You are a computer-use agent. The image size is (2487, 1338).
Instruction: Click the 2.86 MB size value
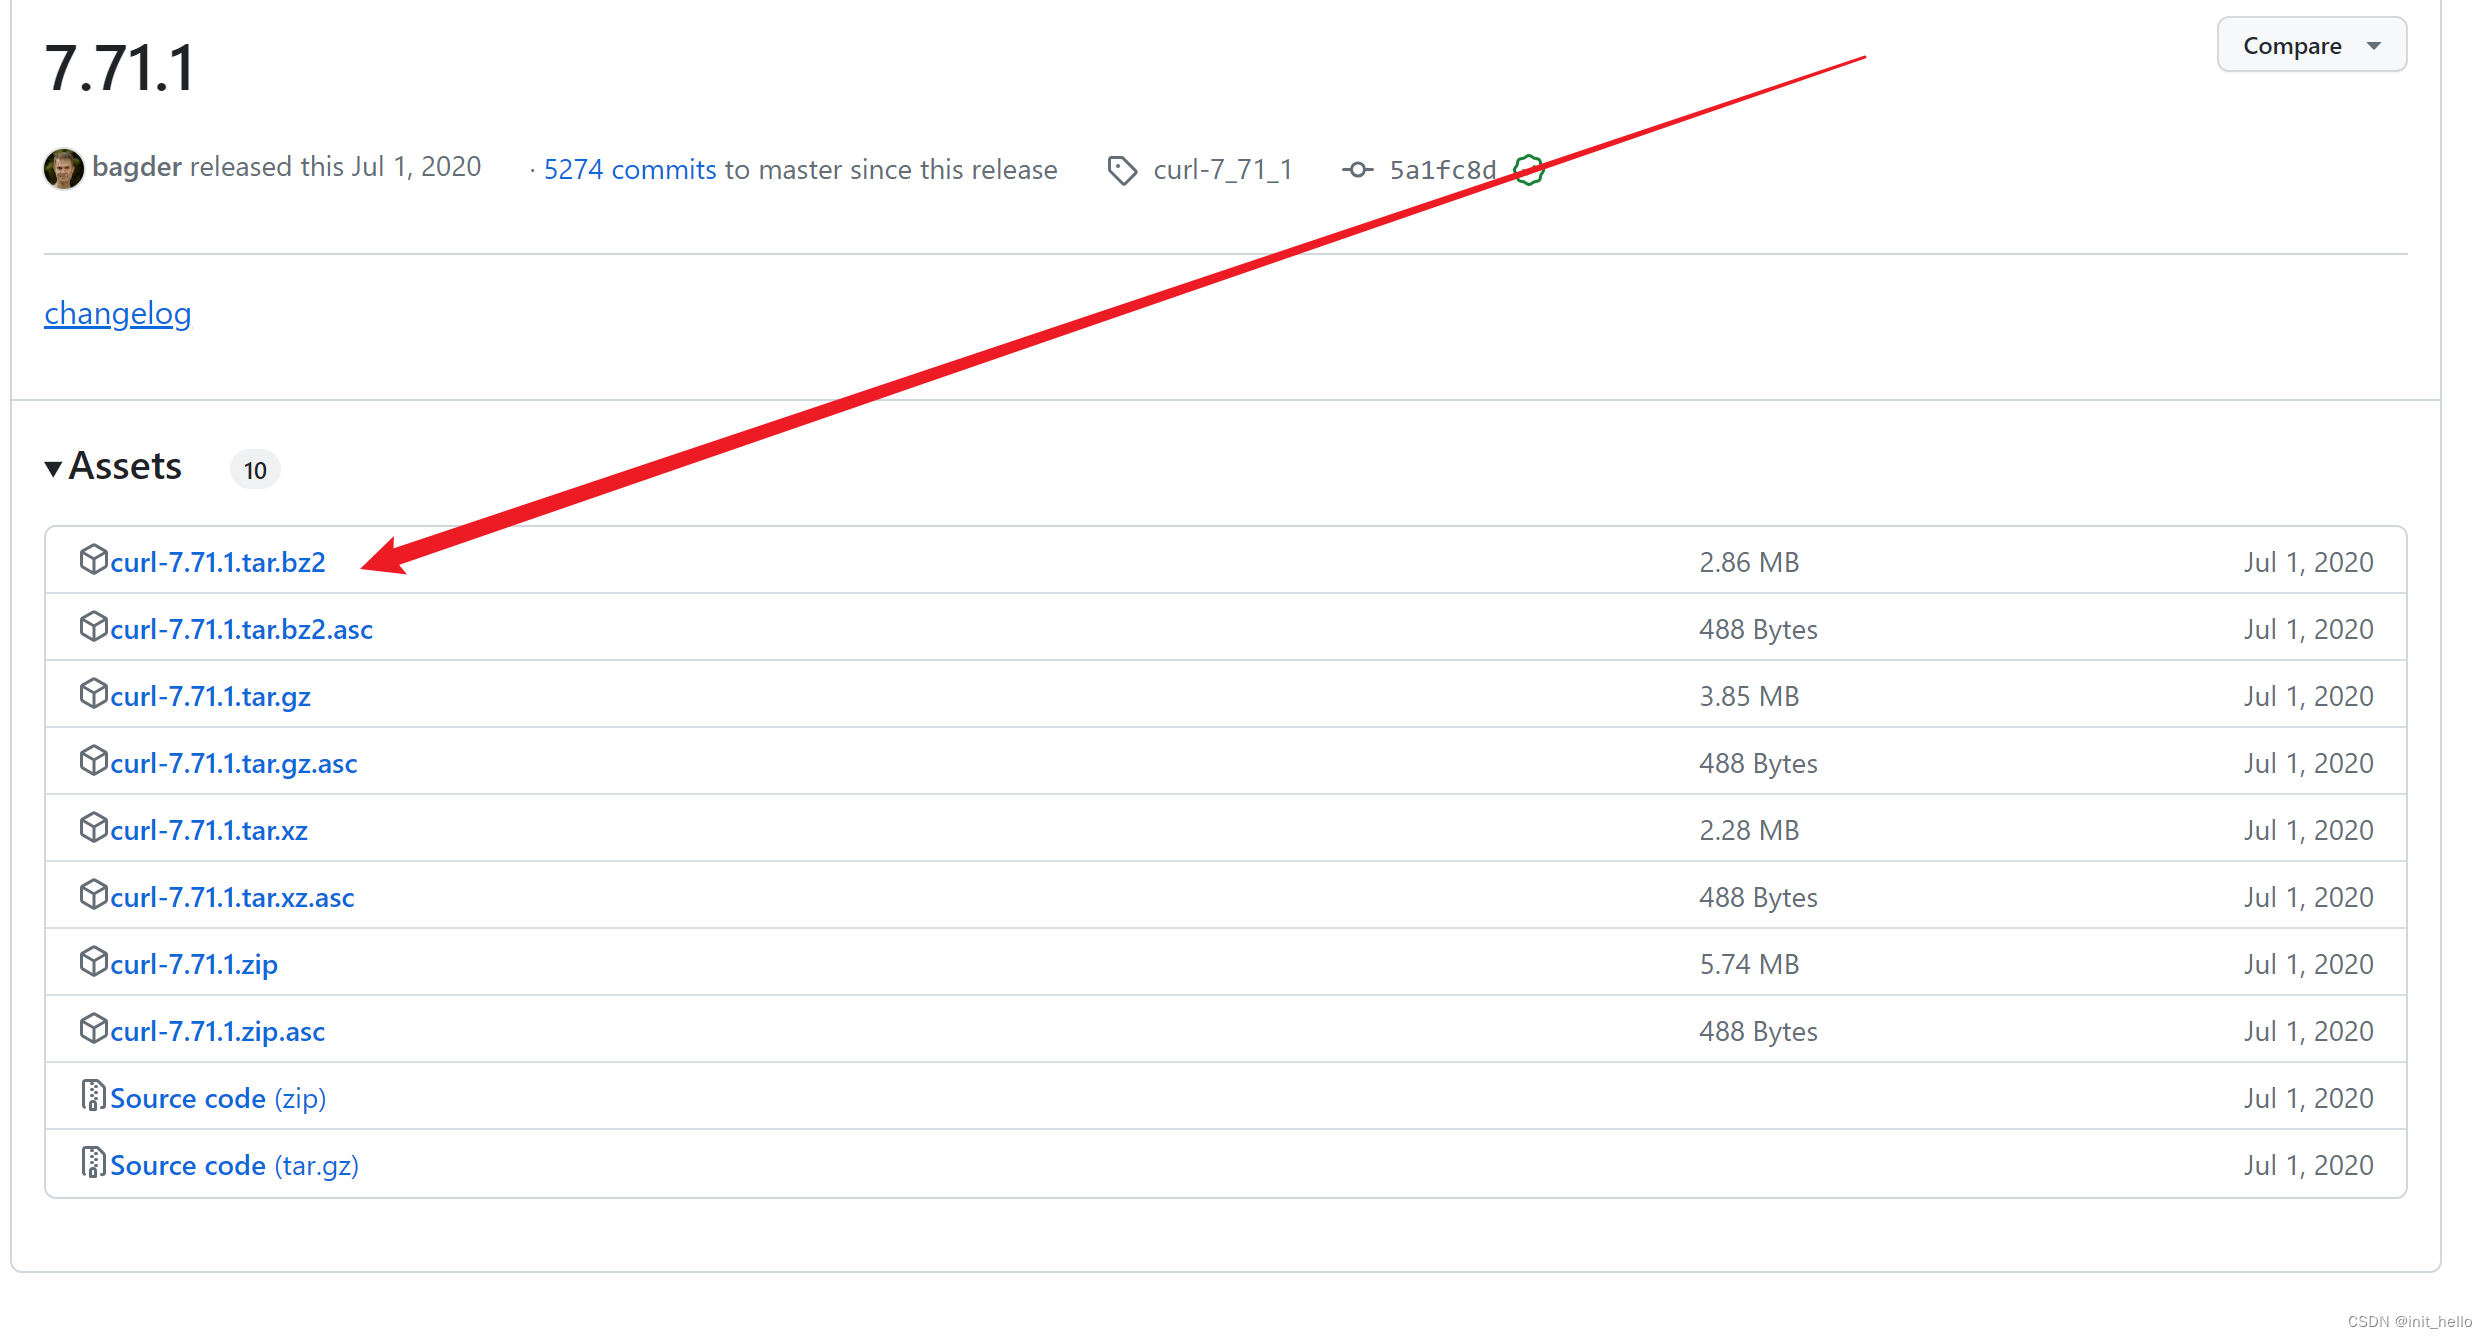click(1749, 562)
